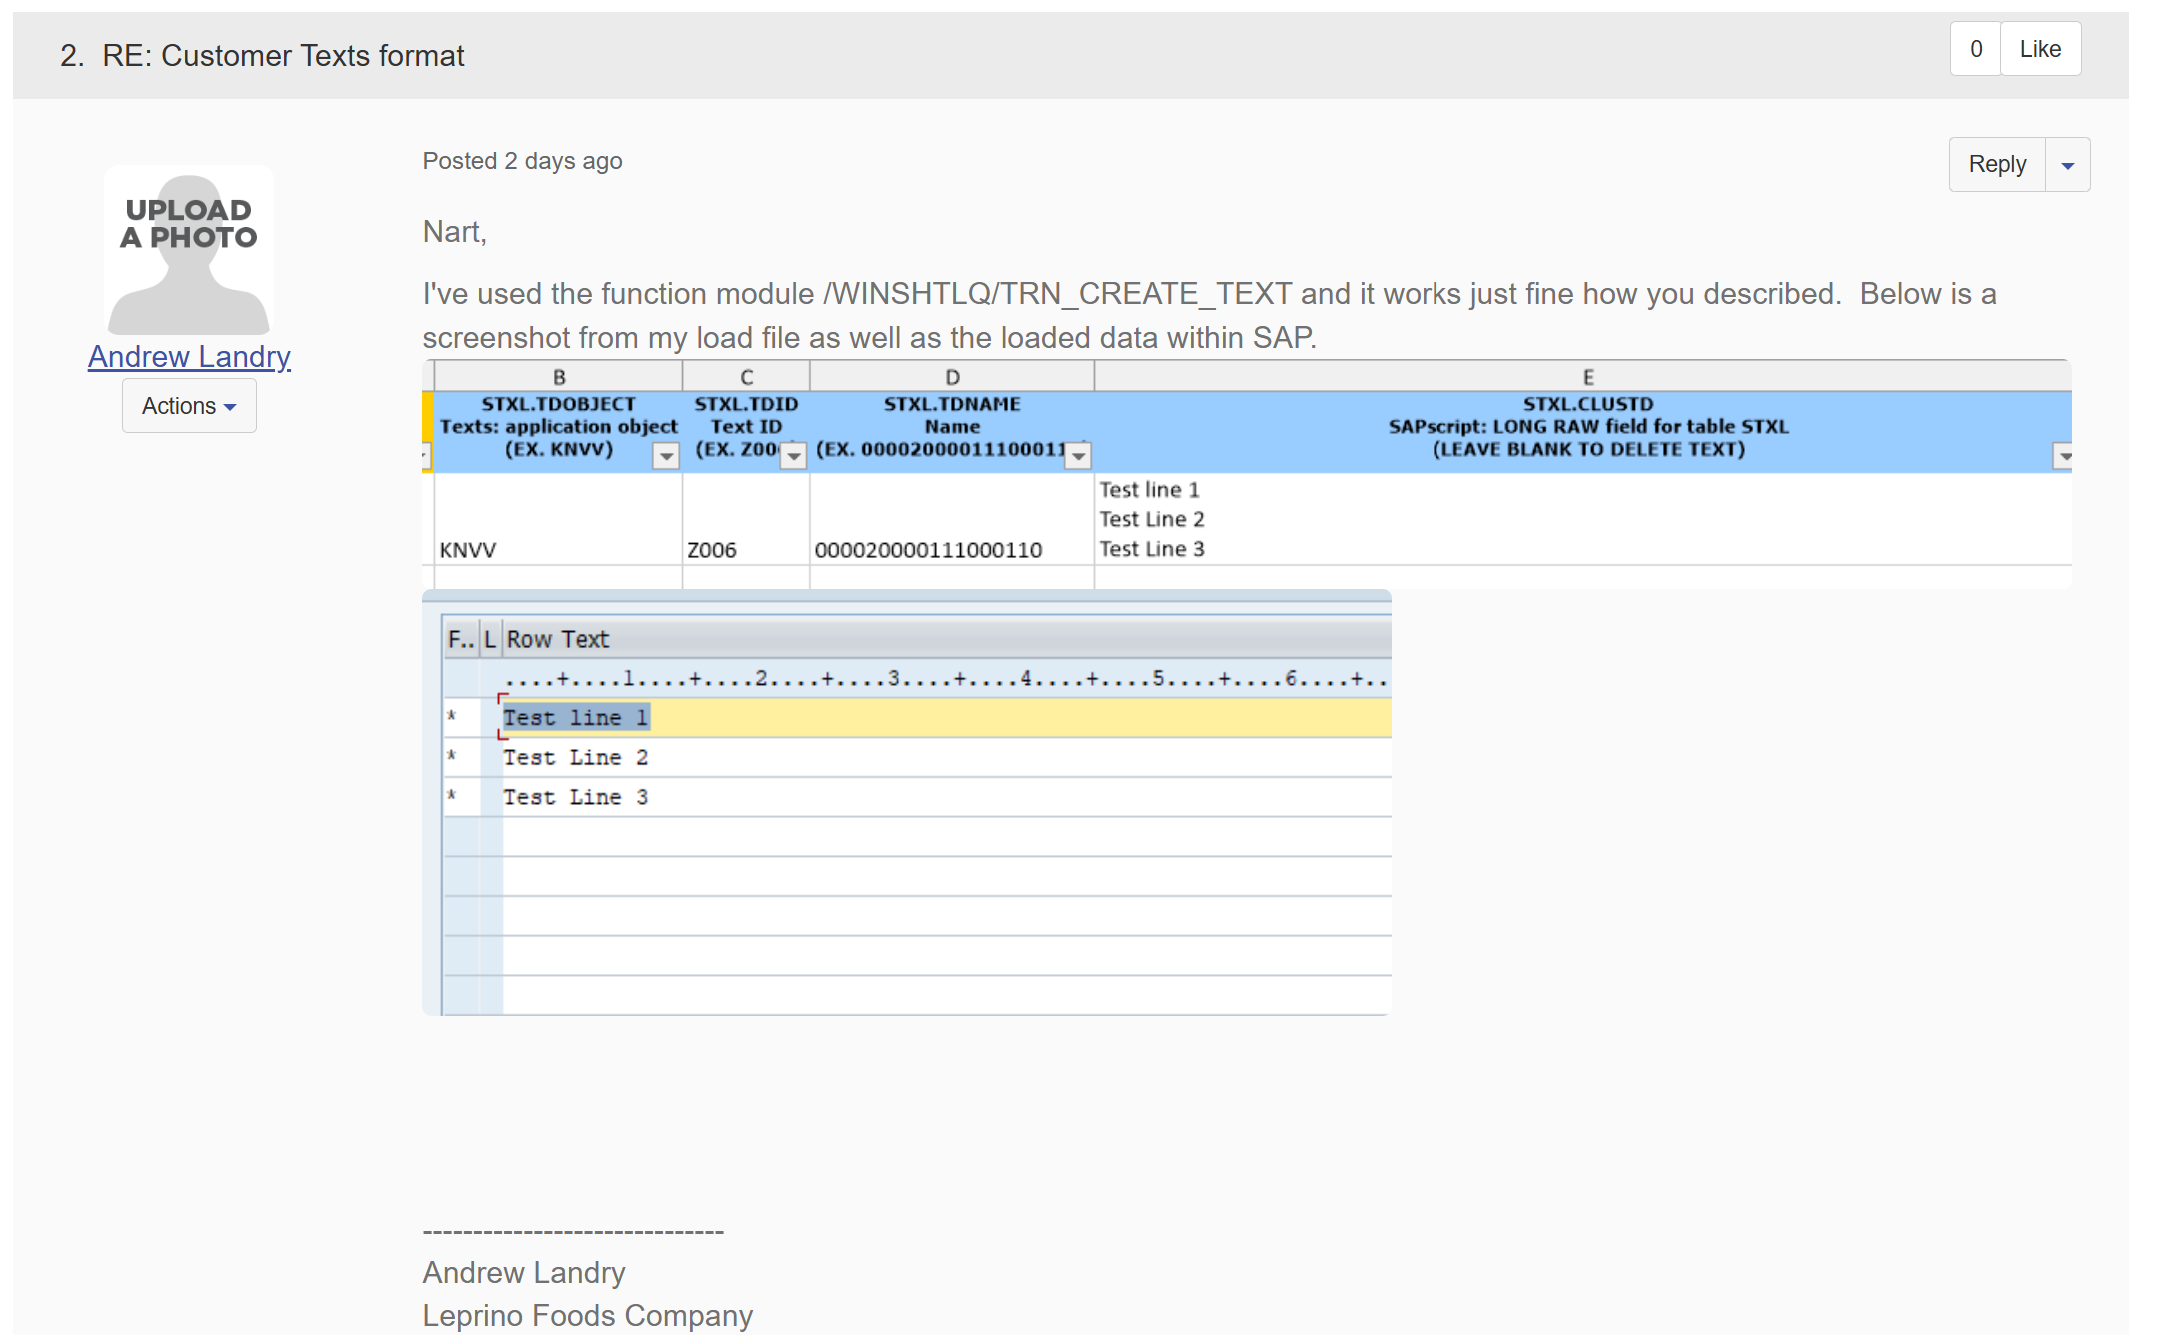This screenshot has height=1335, width=2161.
Task: Click the Like button
Action: click(x=2039, y=49)
